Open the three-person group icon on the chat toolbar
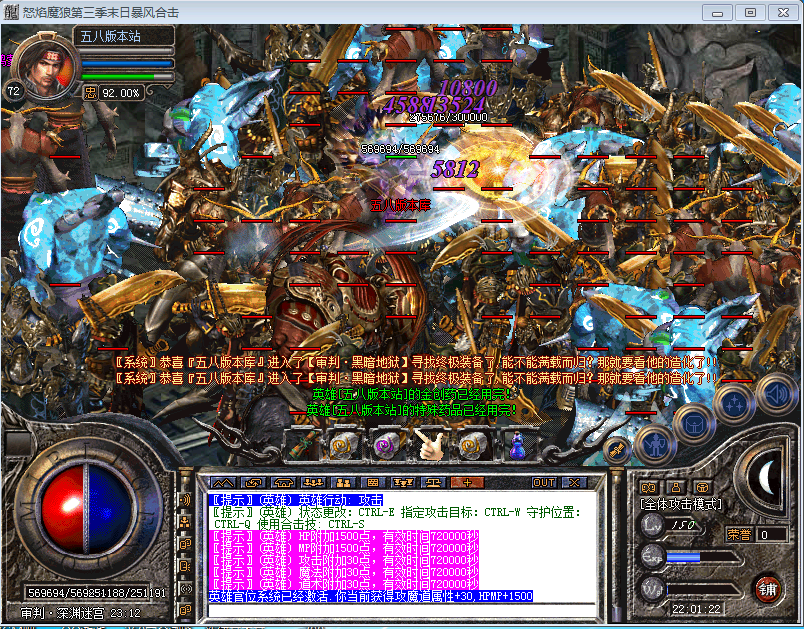This screenshot has height=629, width=804. 313,482
